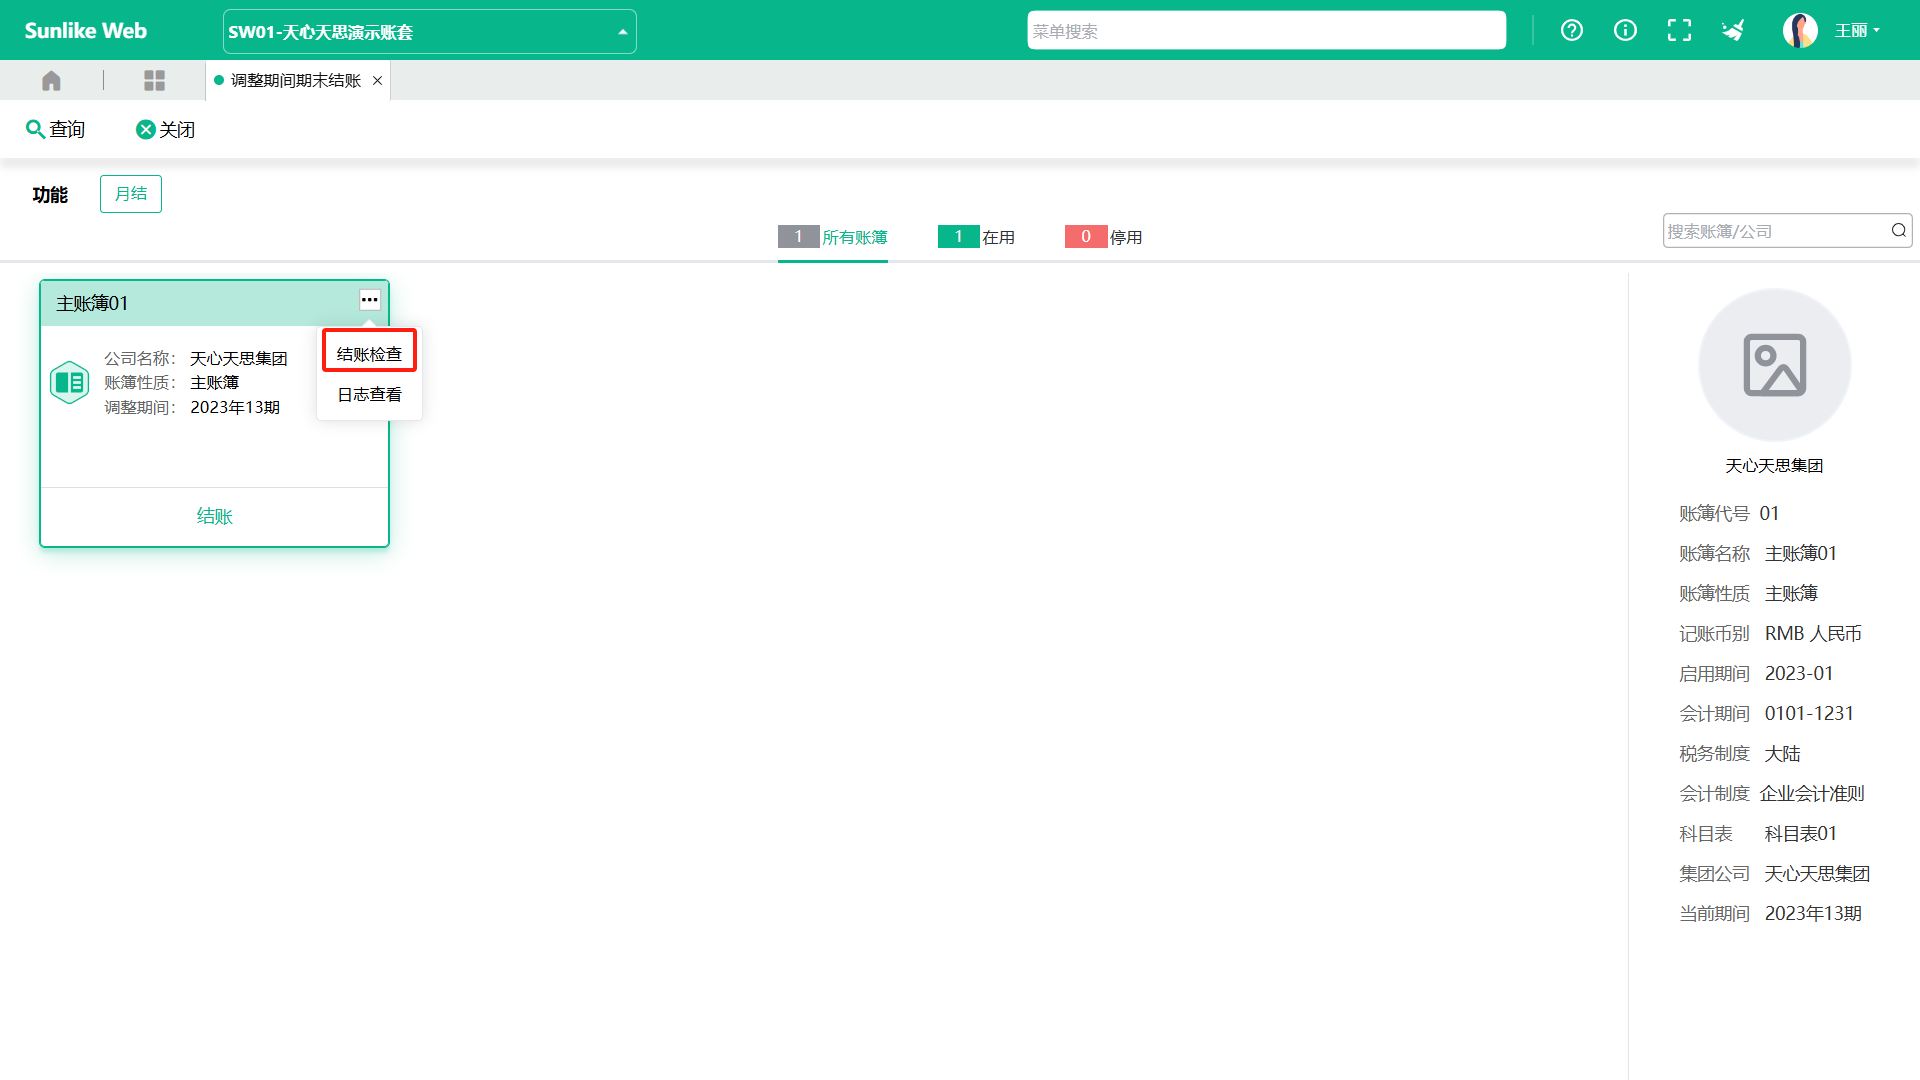Click the 月结 function button
The height and width of the screenshot is (1080, 1920).
click(x=131, y=194)
